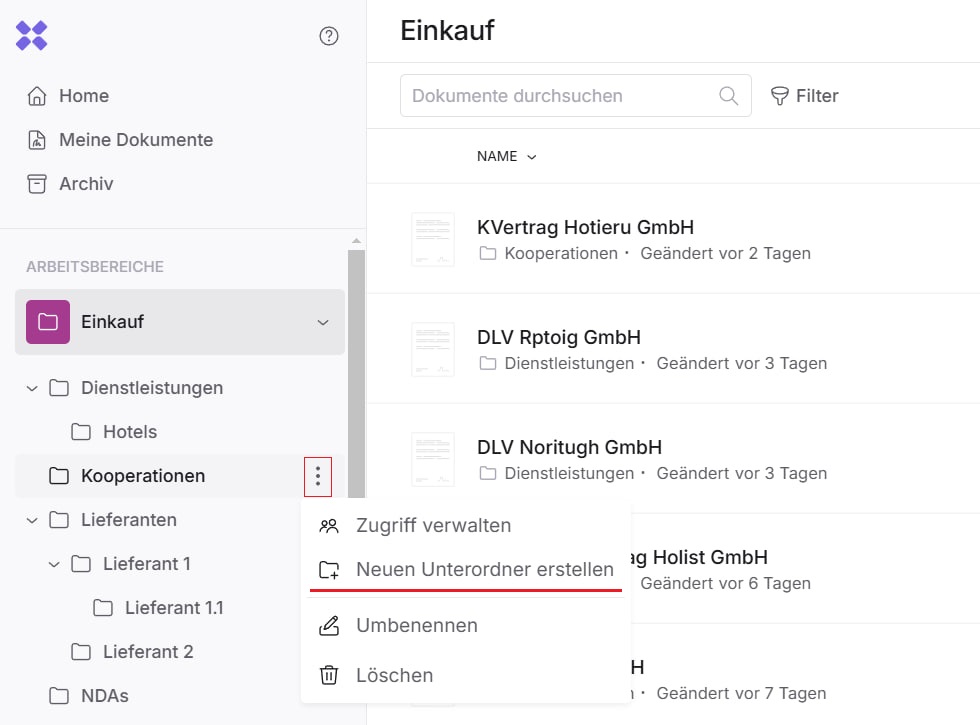Click the search magnifier icon

tap(729, 96)
